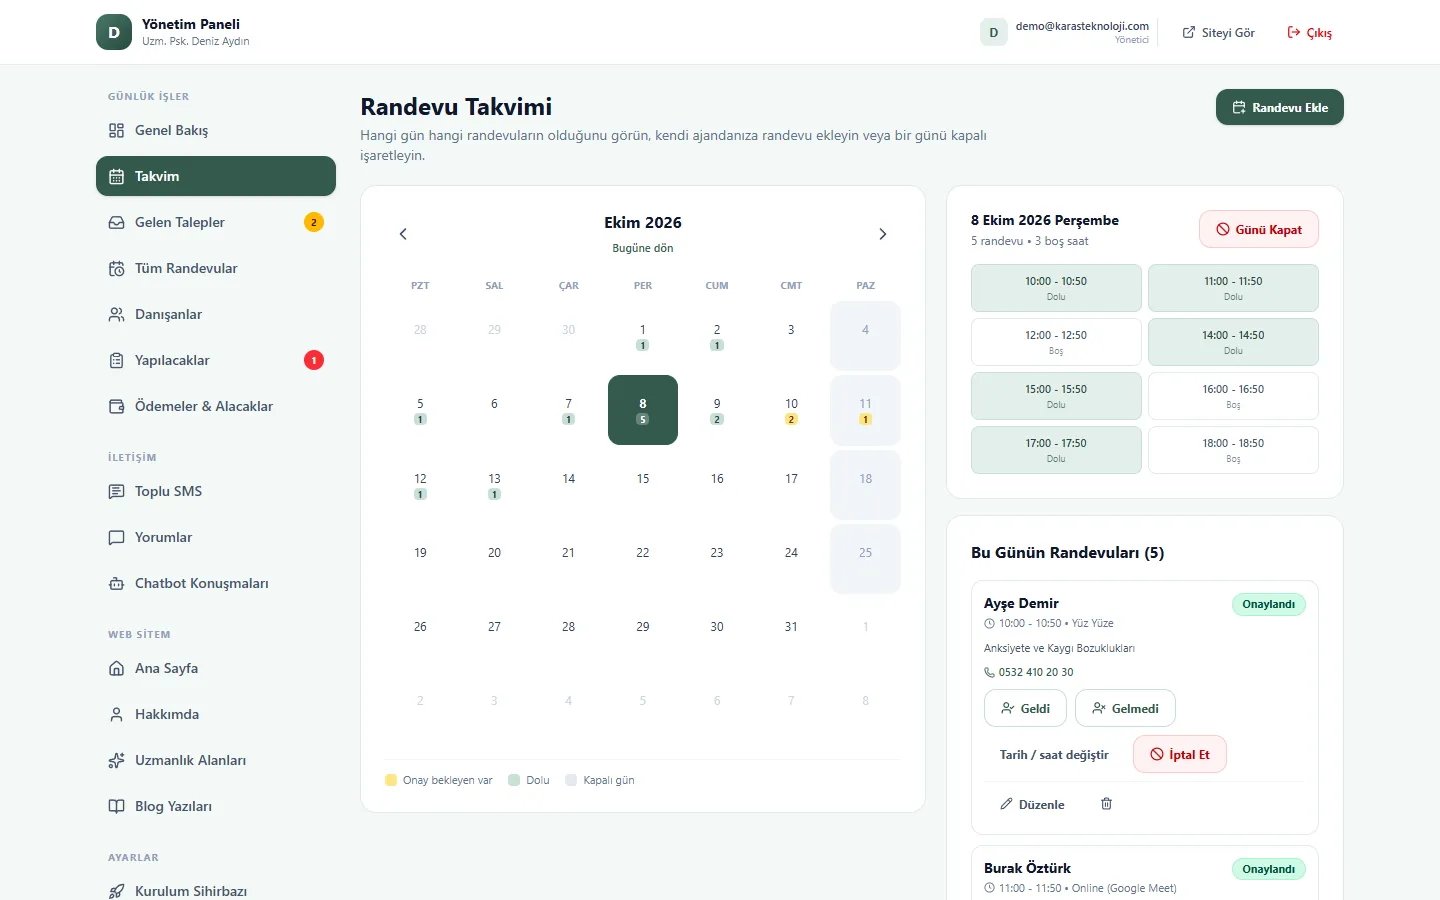The width and height of the screenshot is (1440, 900).
Task: Delete Ayşe Demir's appointment with trash icon
Action: (x=1106, y=804)
